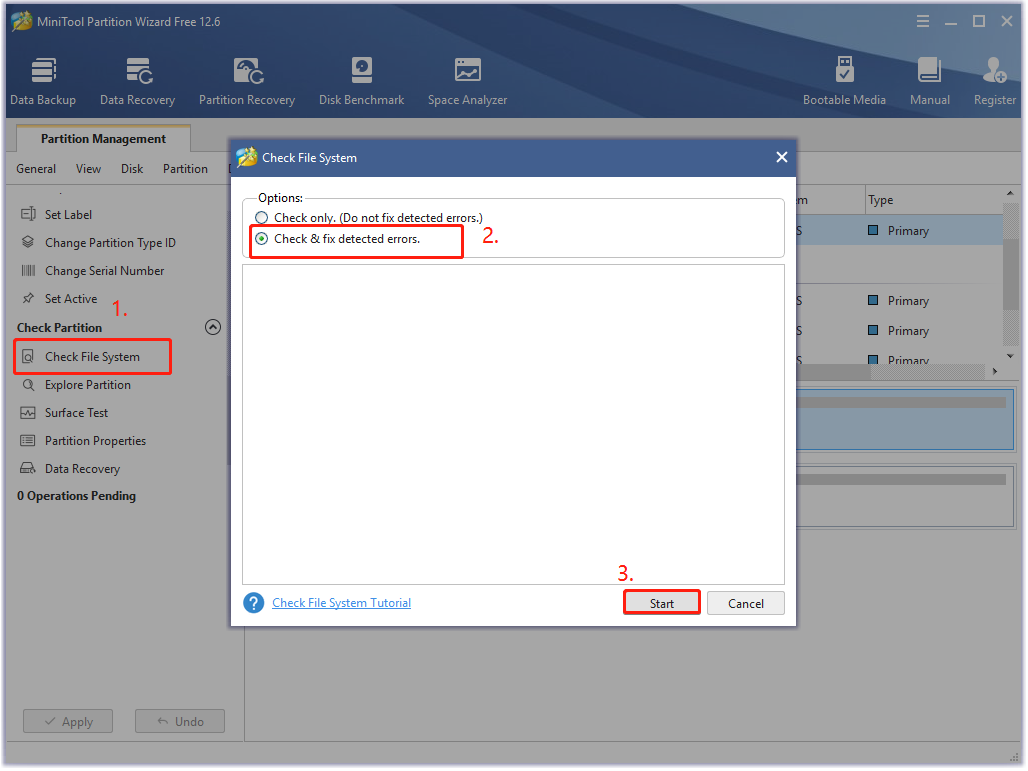Image resolution: width=1028 pixels, height=771 pixels.
Task: Click the partition list scroll up arrow
Action: coord(1010,193)
